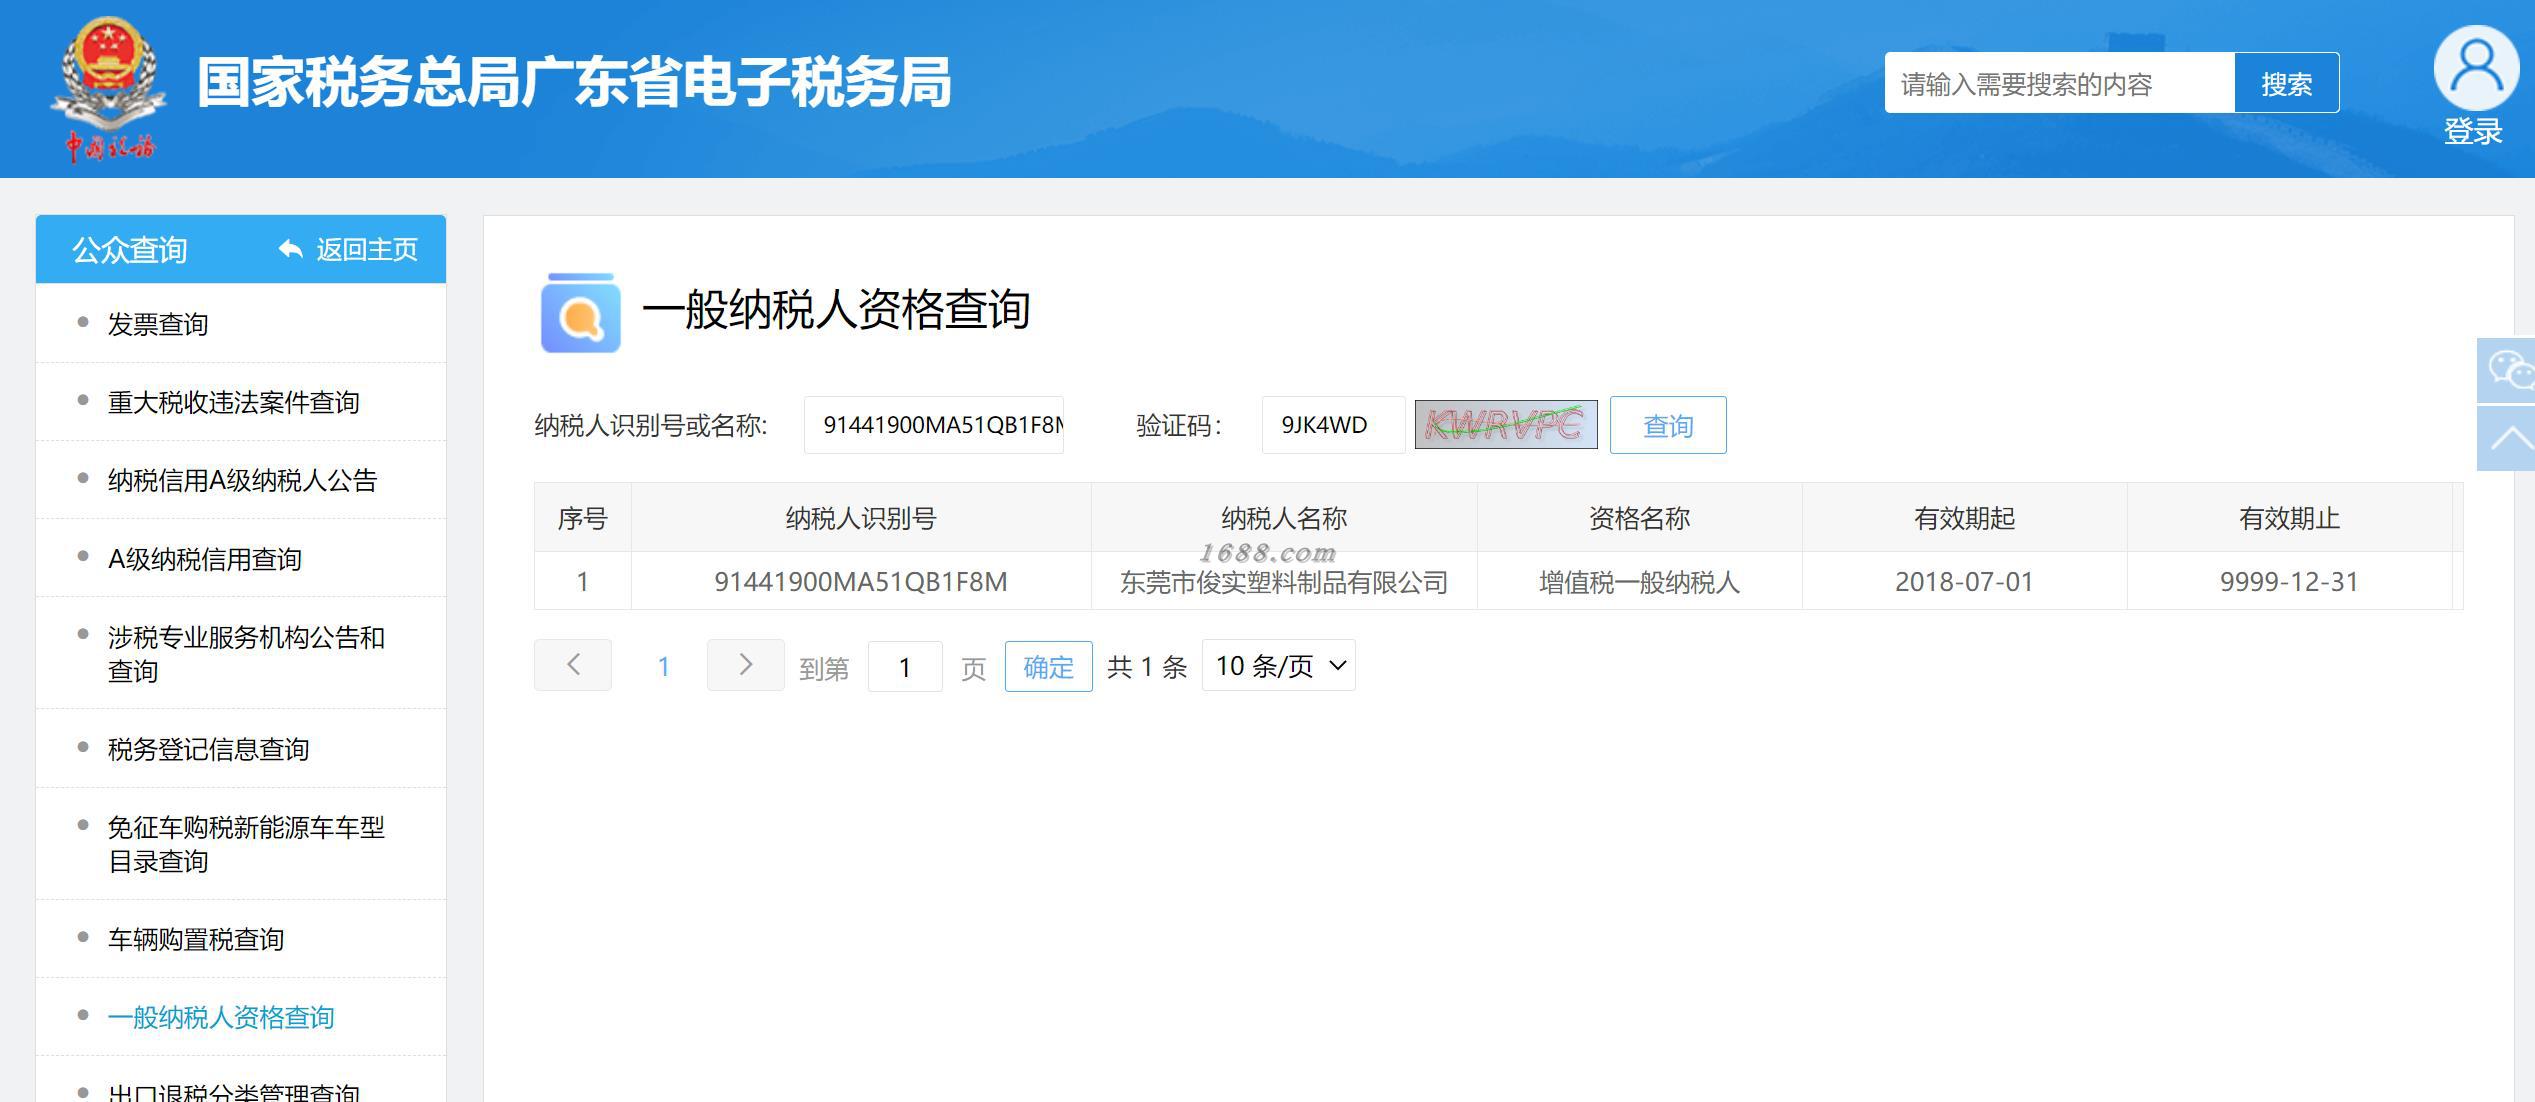The height and width of the screenshot is (1102, 2535).
Task: Open the 10 条/页 page size dropdown
Action: tap(1278, 666)
